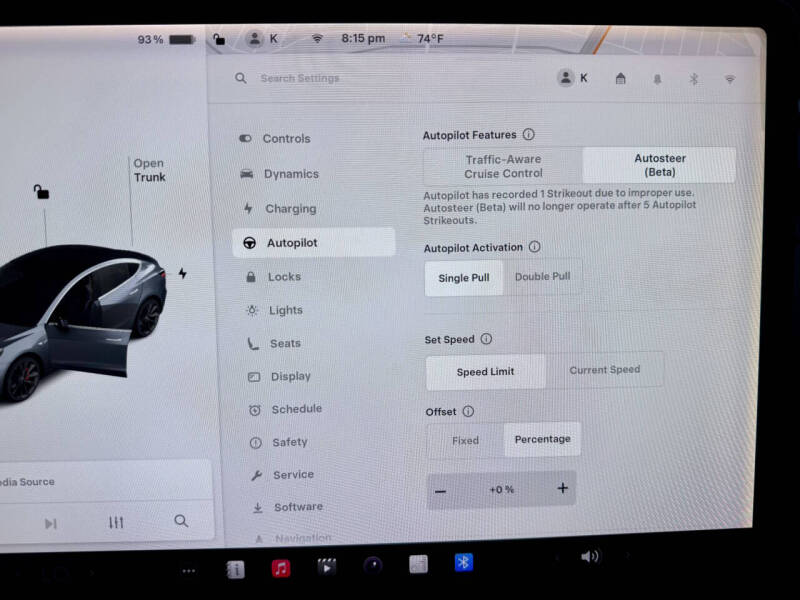Viewport: 800px width, 600px height.
Task: Show all apps using three-dot launcher
Action: click(188, 571)
